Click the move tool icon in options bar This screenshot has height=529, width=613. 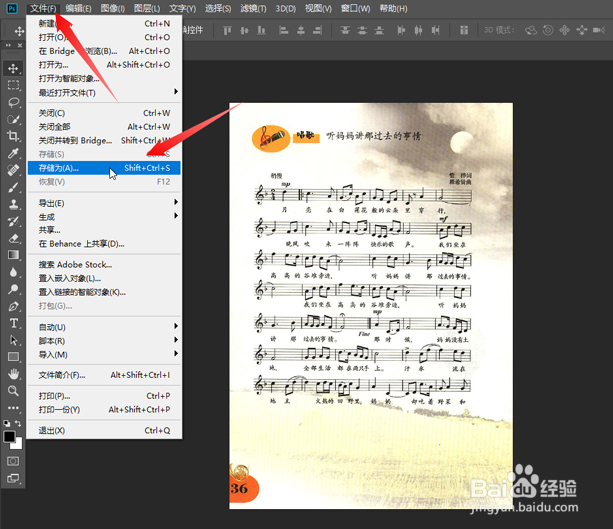pyautogui.click(x=19, y=30)
